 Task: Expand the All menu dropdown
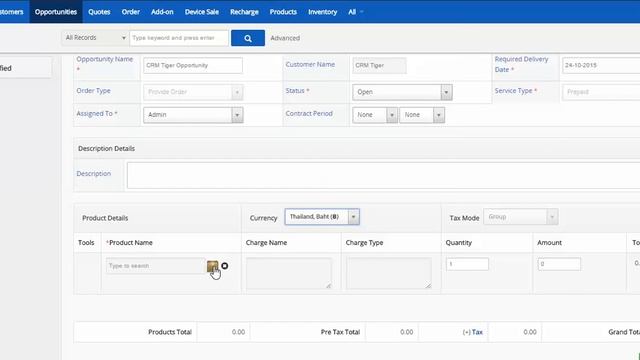(355, 12)
